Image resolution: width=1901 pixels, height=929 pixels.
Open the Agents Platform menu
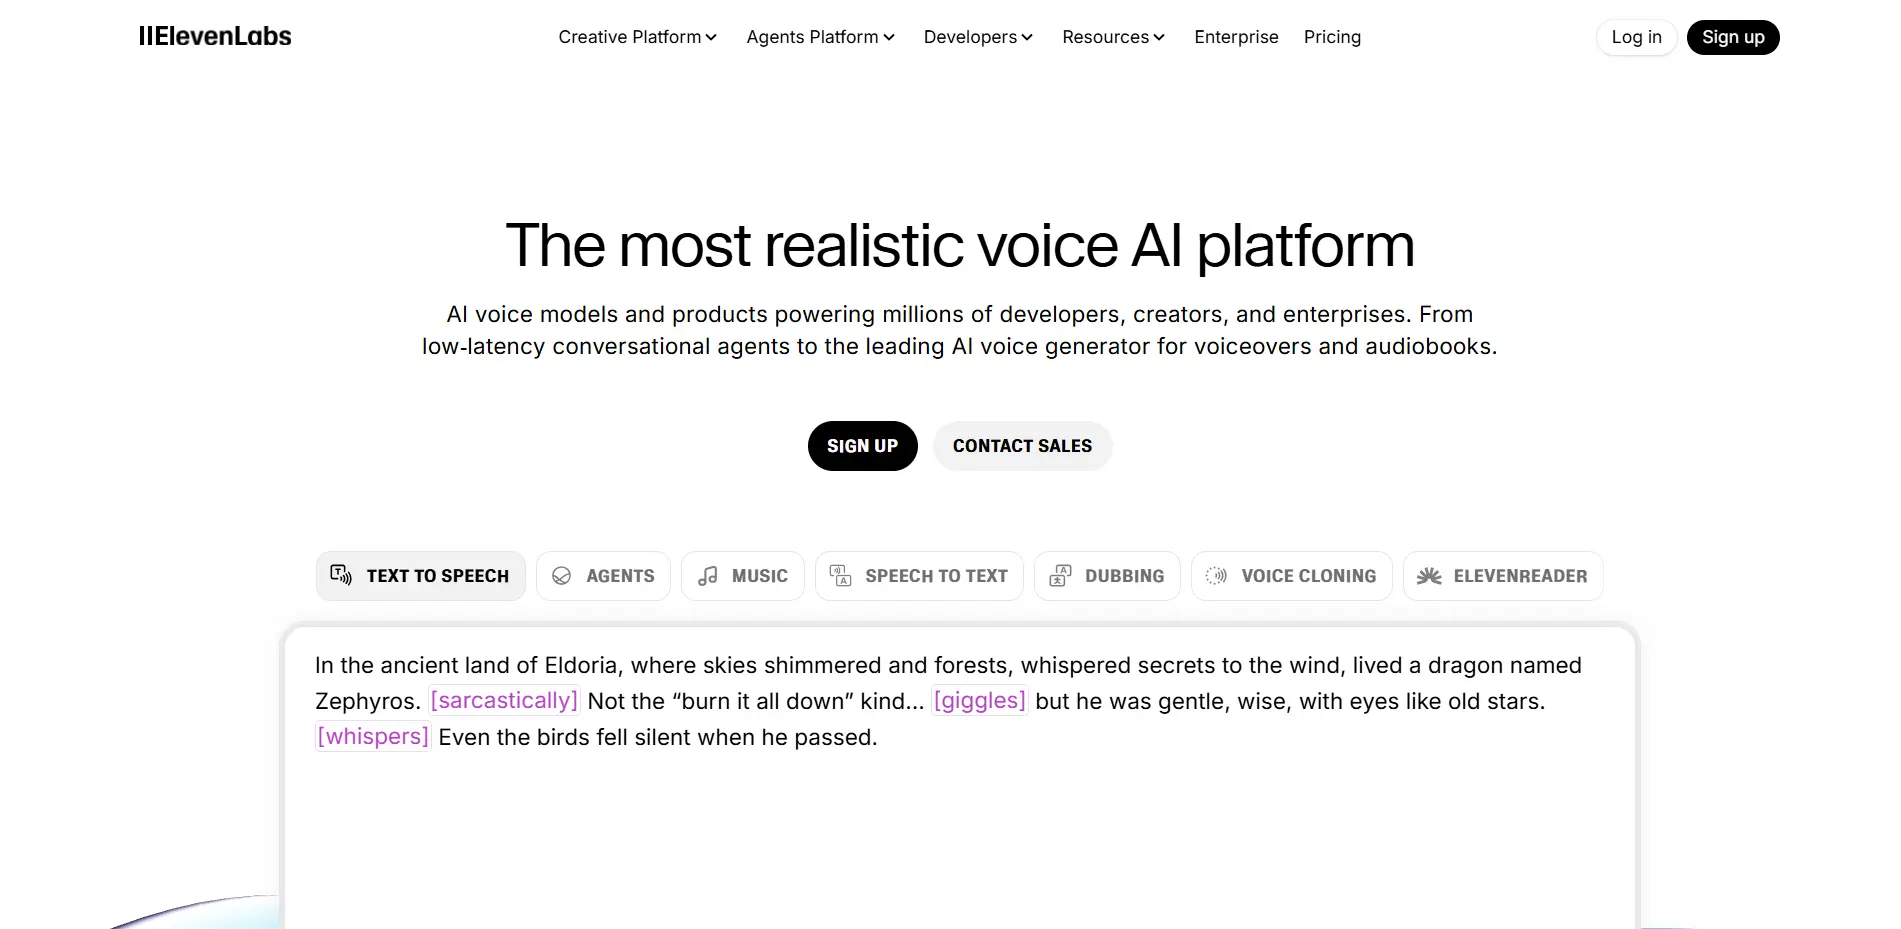(x=820, y=37)
